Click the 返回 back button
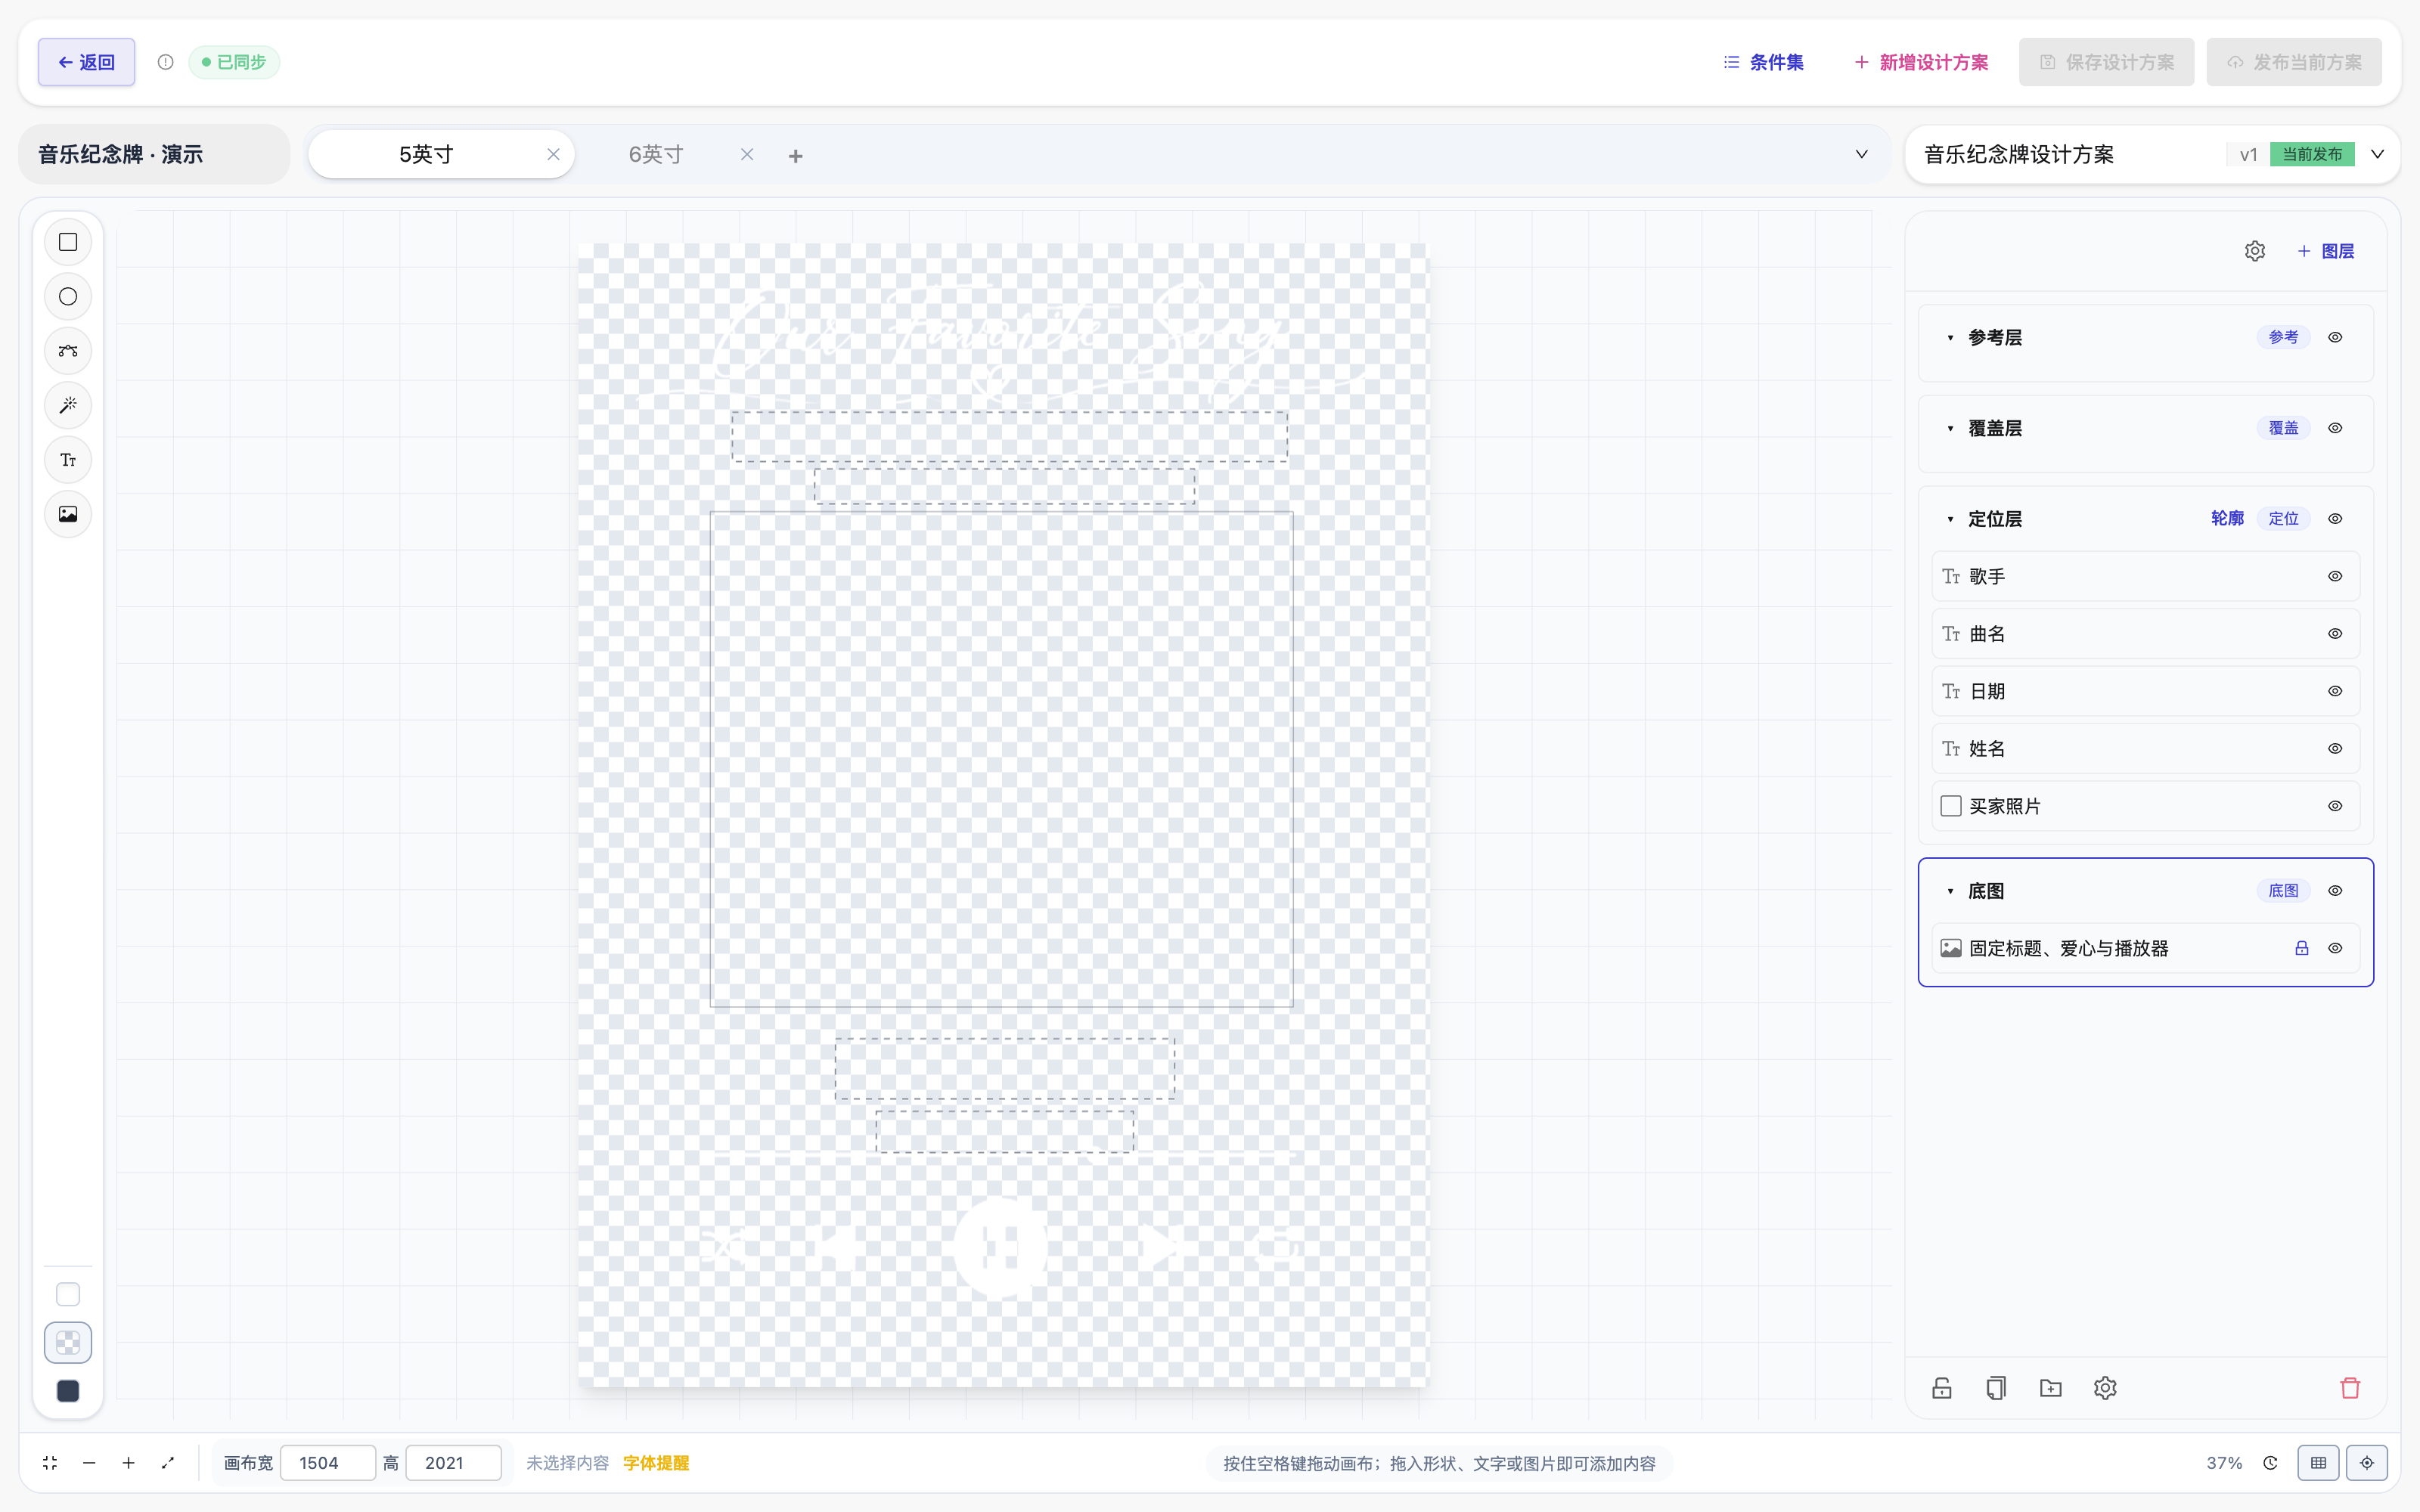This screenshot has width=2420, height=1512. point(87,62)
